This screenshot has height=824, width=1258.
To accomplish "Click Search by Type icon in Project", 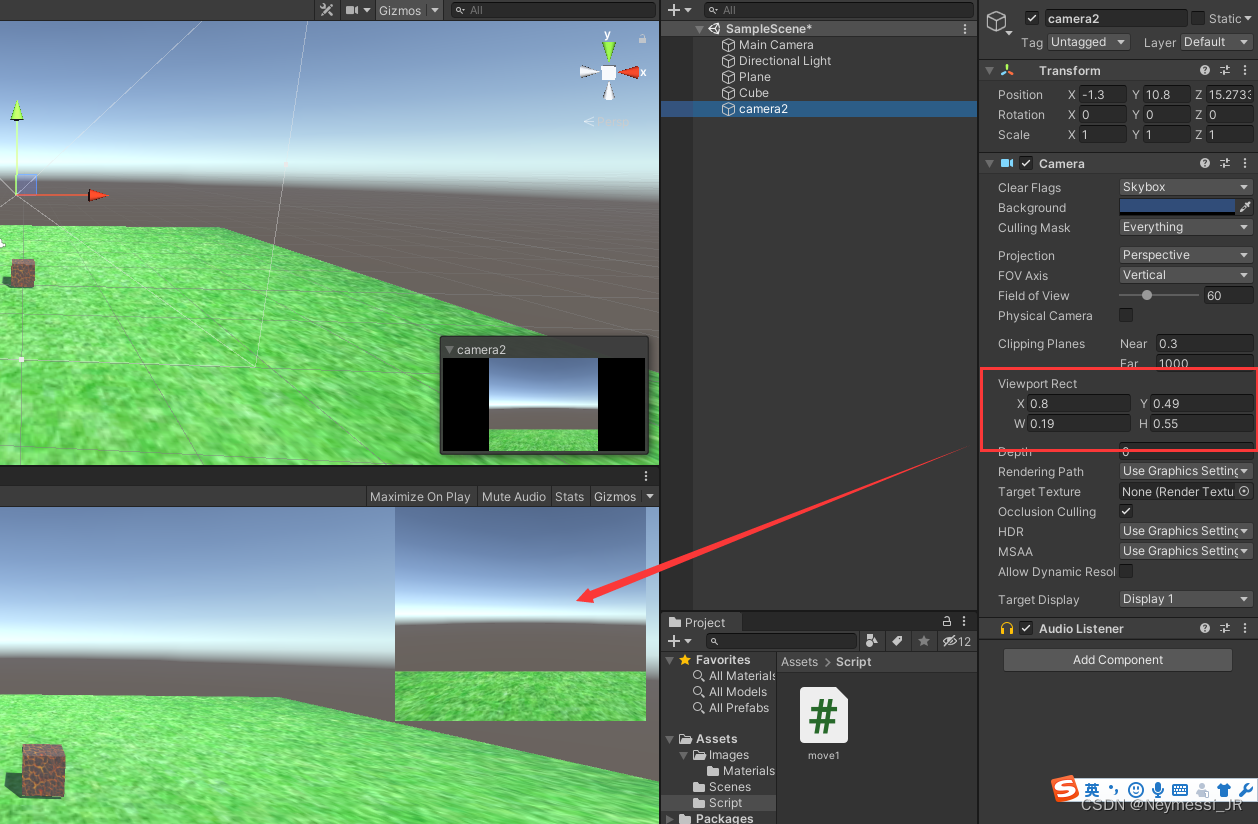I will [x=872, y=641].
